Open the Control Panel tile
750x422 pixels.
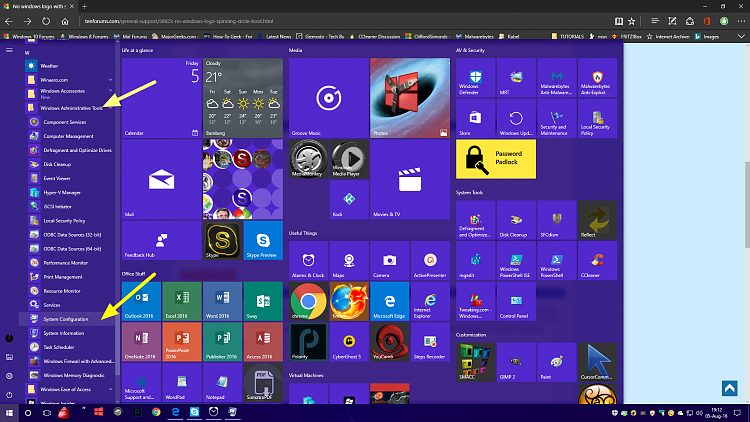(x=516, y=301)
